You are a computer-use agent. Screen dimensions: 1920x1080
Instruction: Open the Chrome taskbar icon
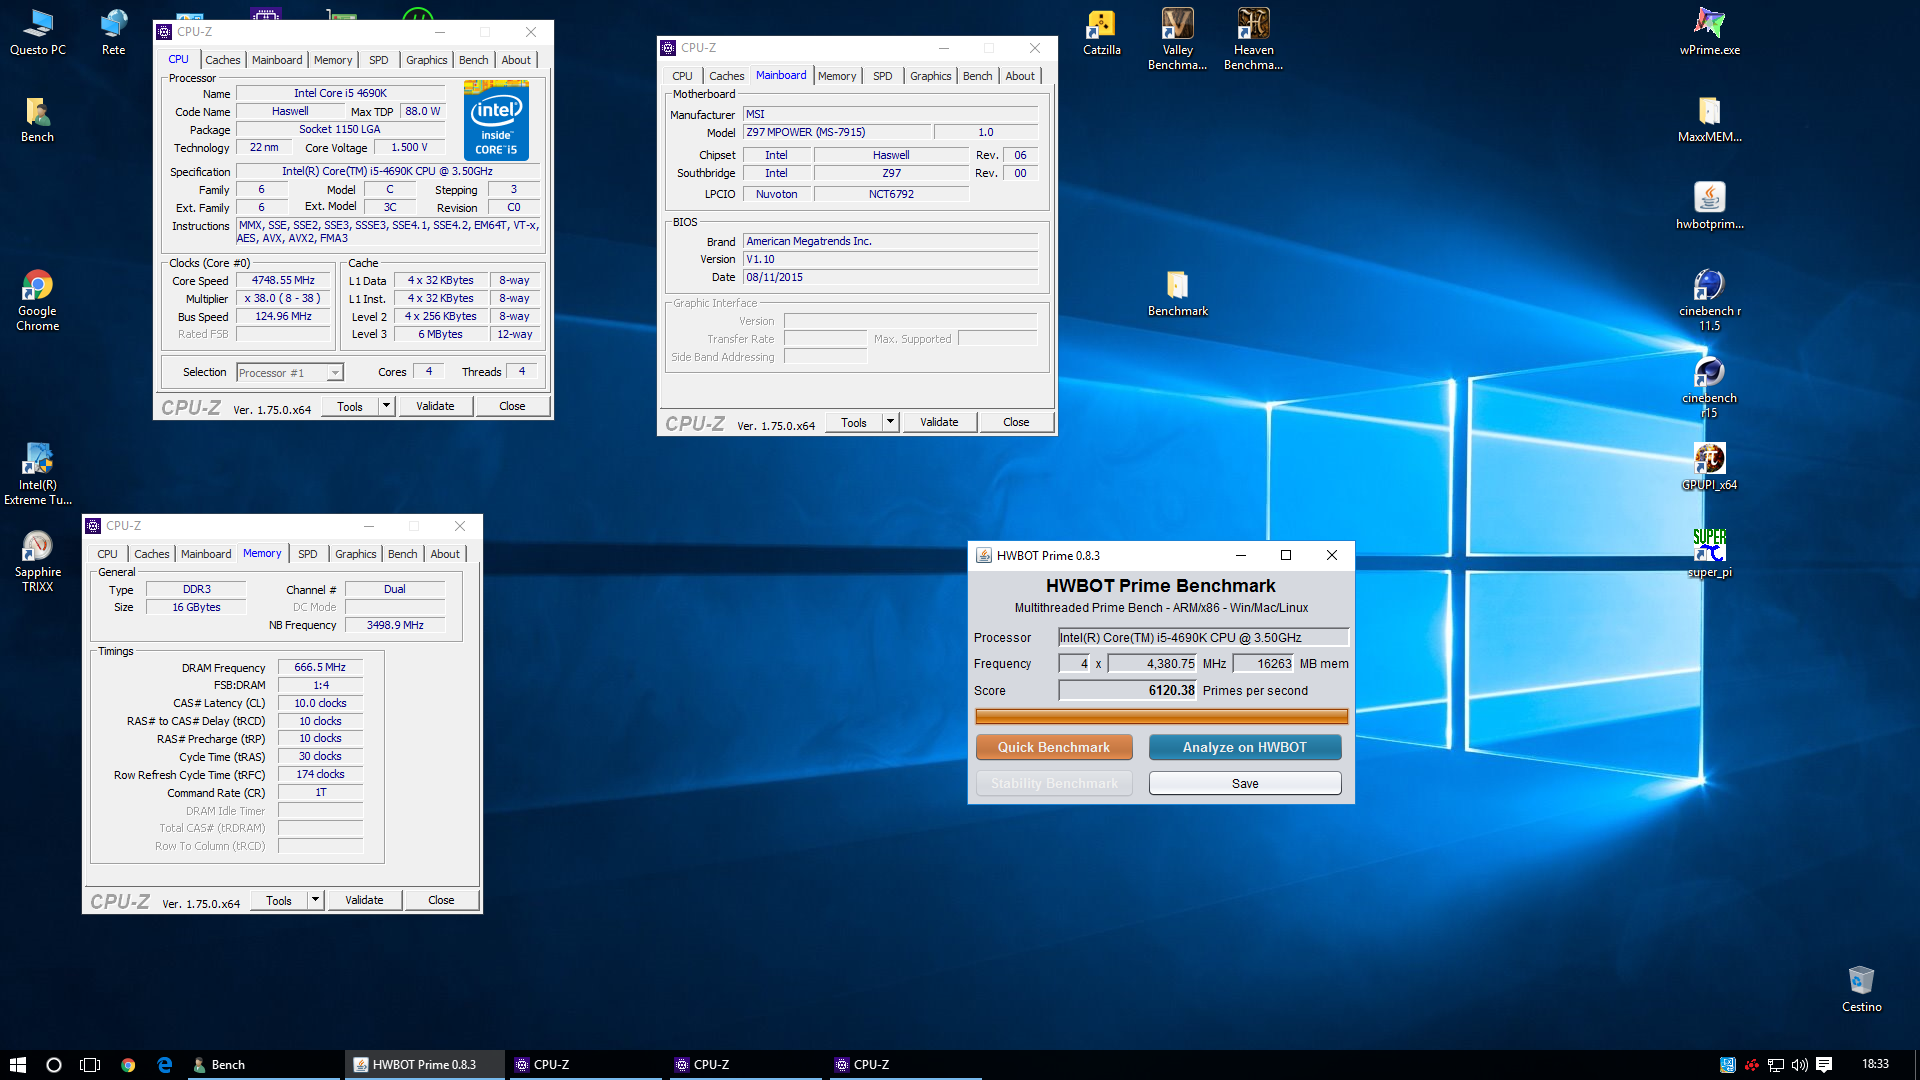pos(128,1065)
